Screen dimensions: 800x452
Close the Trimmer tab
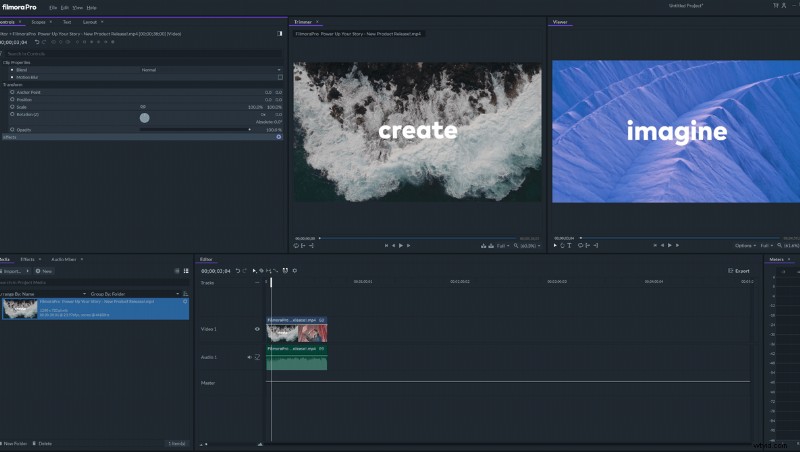(x=317, y=21)
